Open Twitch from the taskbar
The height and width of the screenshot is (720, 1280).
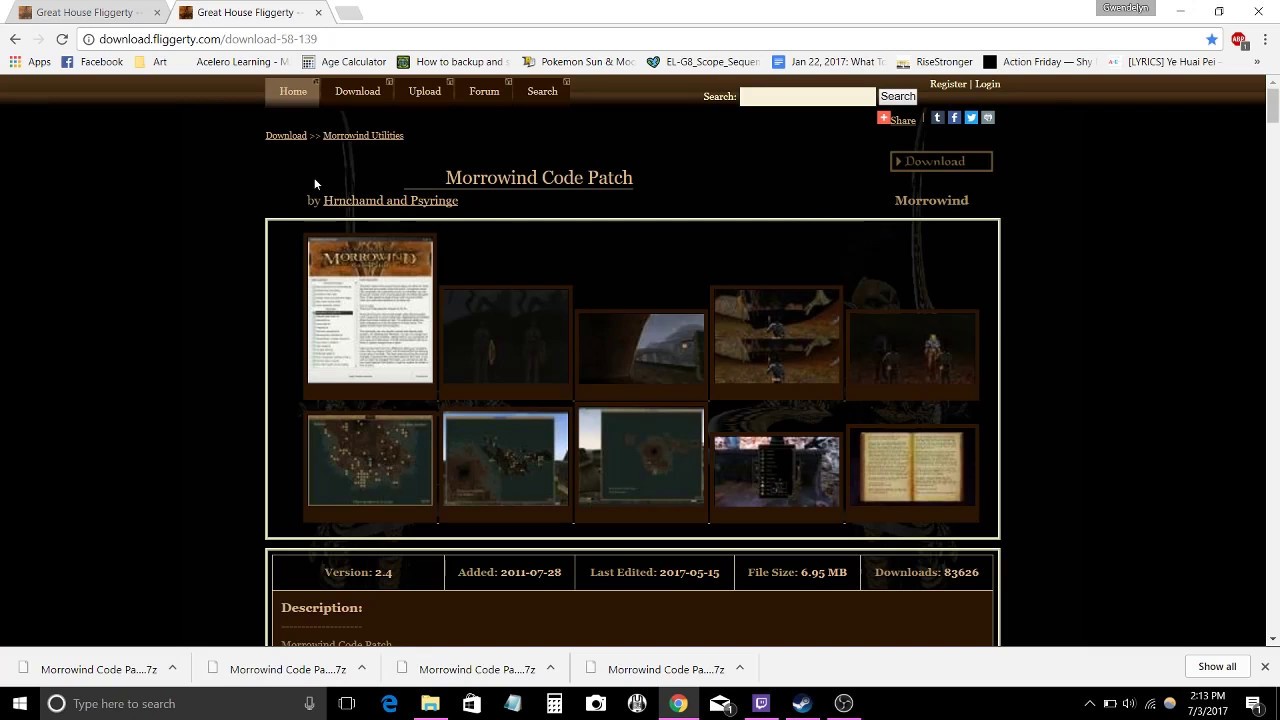[x=761, y=704]
